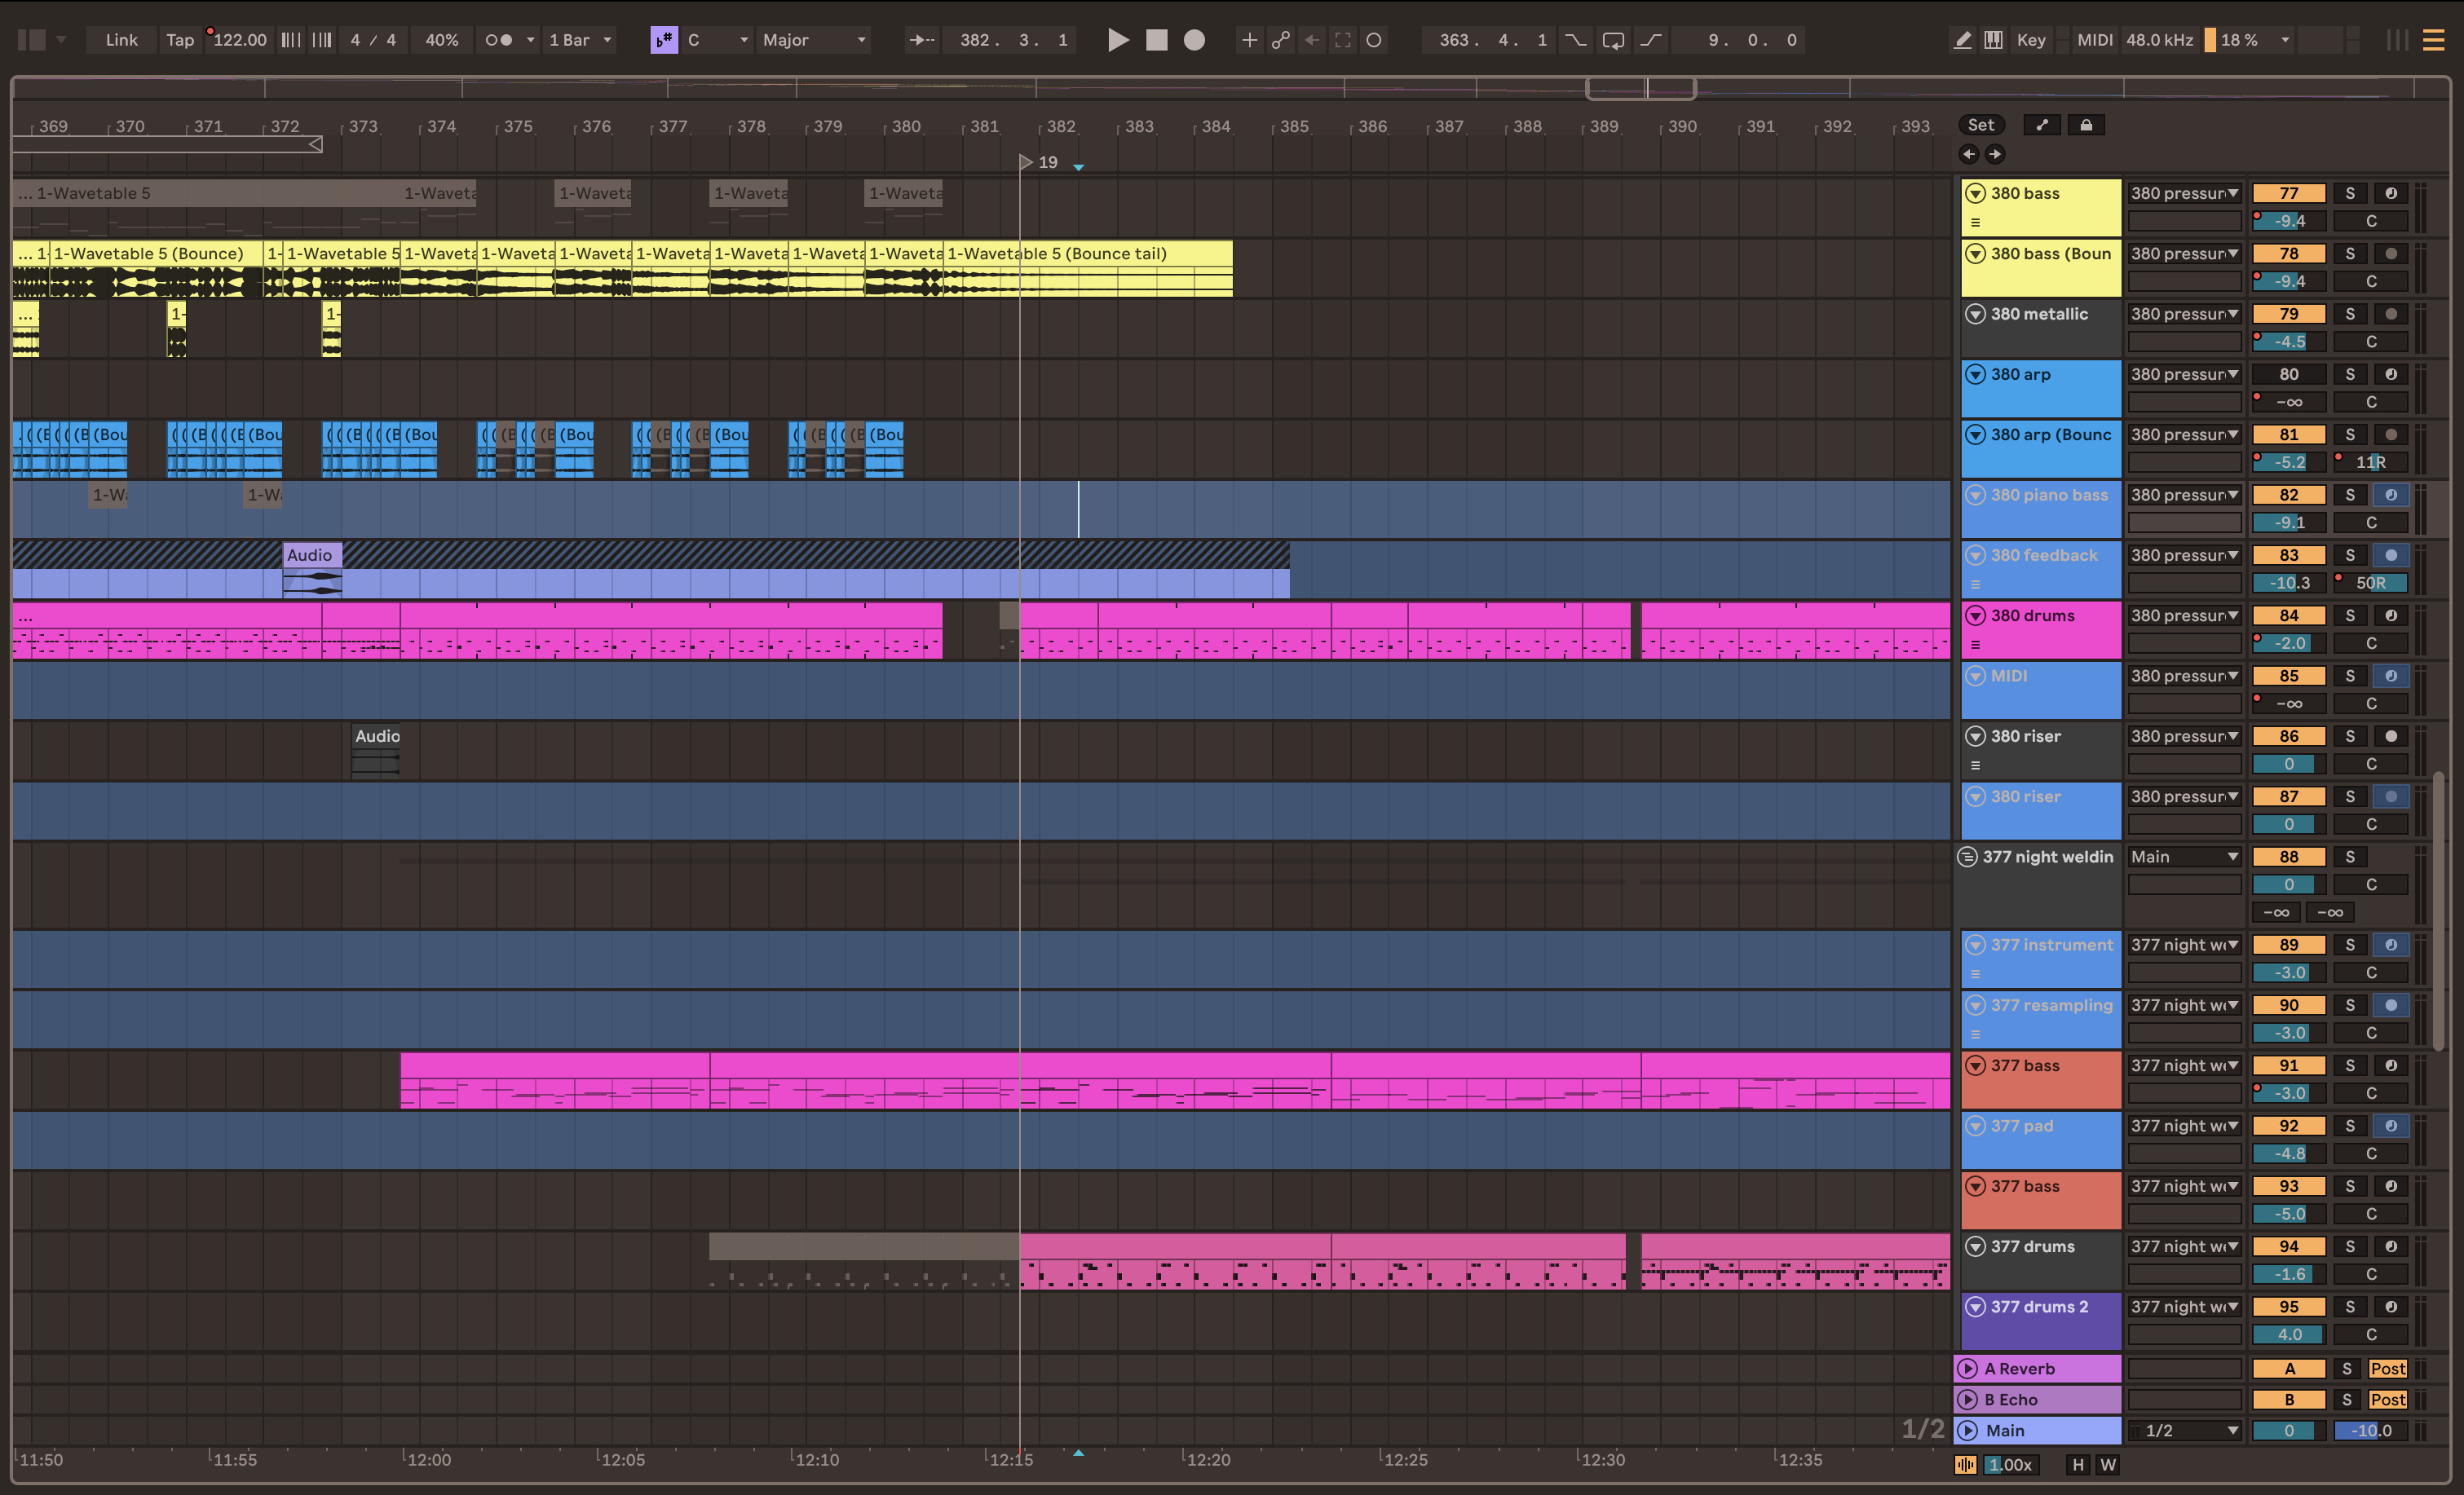Open the Major scale dropdown

pyautogui.click(x=813, y=40)
